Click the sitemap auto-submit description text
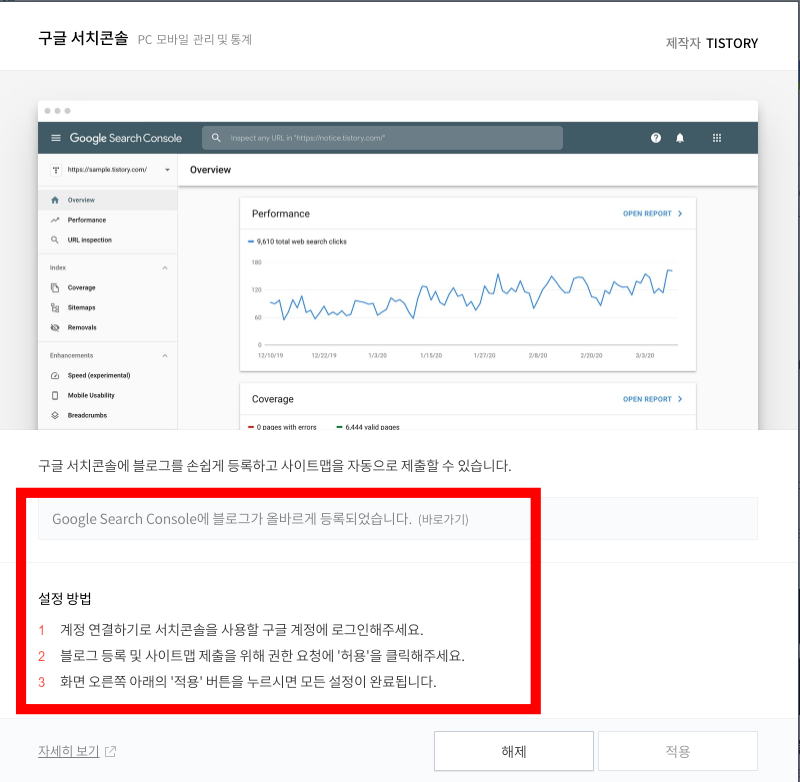The height and width of the screenshot is (782, 800). [275, 465]
